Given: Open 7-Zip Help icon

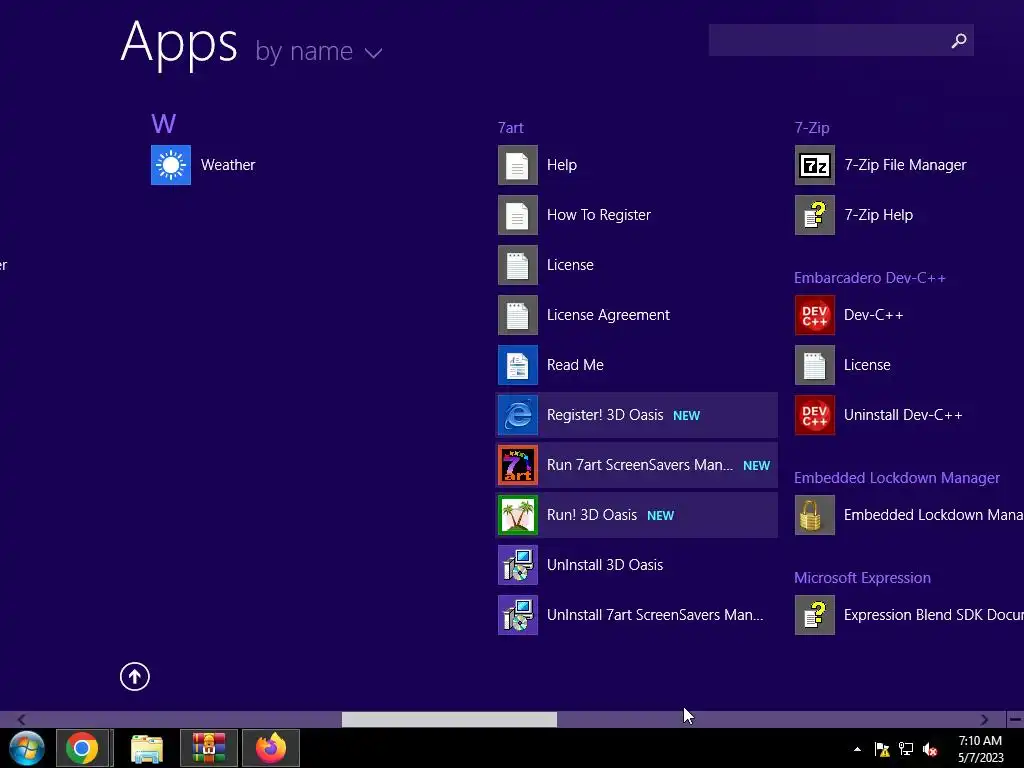Looking at the screenshot, I should pos(814,215).
